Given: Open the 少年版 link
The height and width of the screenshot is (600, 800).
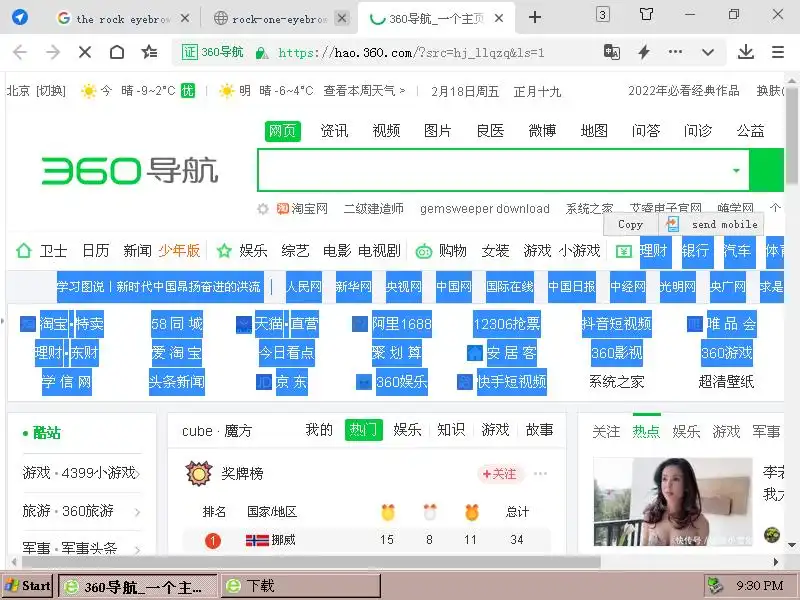Looking at the screenshot, I should [x=179, y=251].
